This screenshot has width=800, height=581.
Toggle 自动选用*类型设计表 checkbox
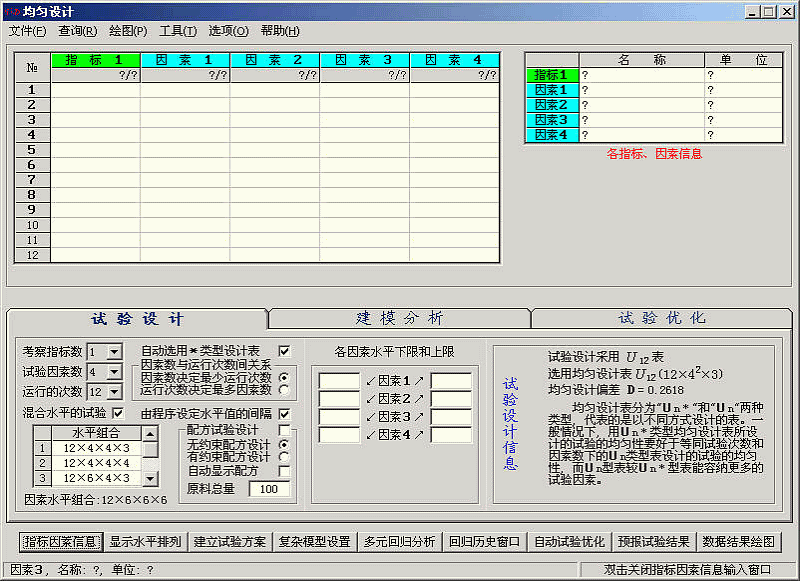(x=284, y=351)
